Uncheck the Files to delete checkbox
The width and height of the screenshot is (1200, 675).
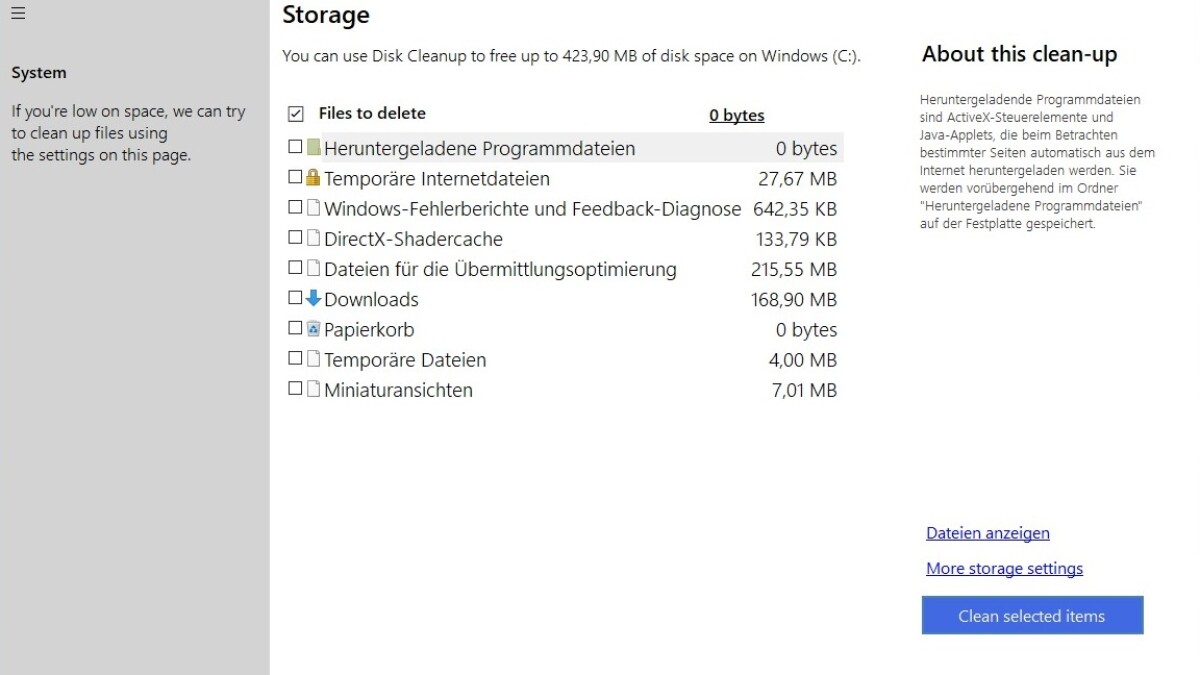coord(295,114)
